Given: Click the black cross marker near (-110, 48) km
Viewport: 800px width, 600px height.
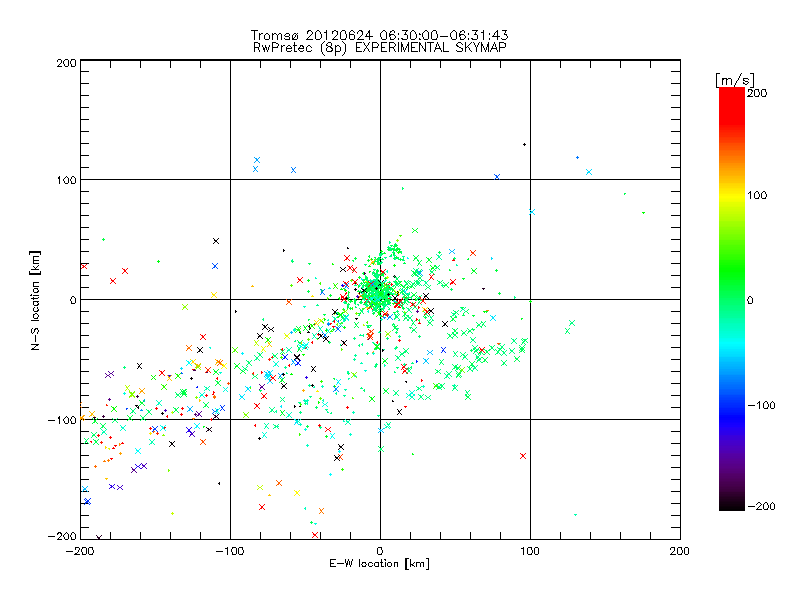Looking at the screenshot, I should 216,241.
